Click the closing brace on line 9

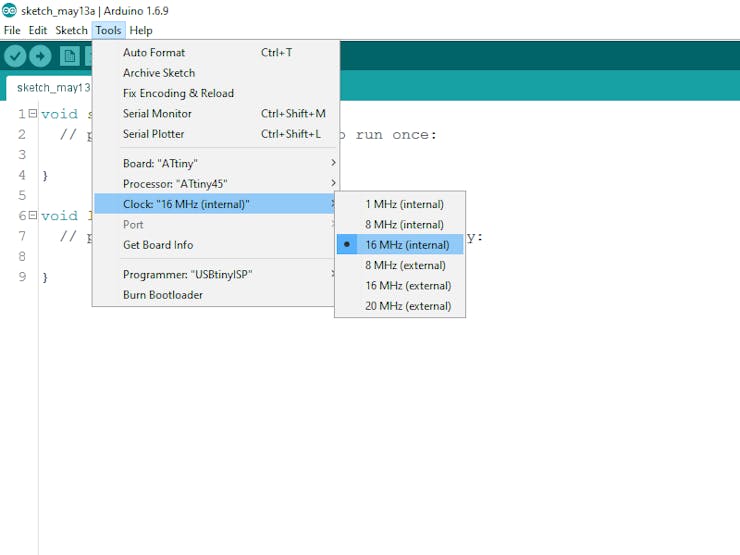(45, 277)
